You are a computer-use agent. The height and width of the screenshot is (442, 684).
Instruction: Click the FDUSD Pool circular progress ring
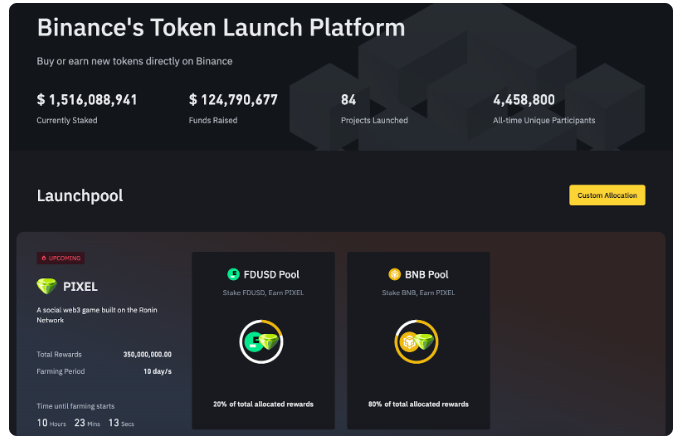(x=261, y=342)
